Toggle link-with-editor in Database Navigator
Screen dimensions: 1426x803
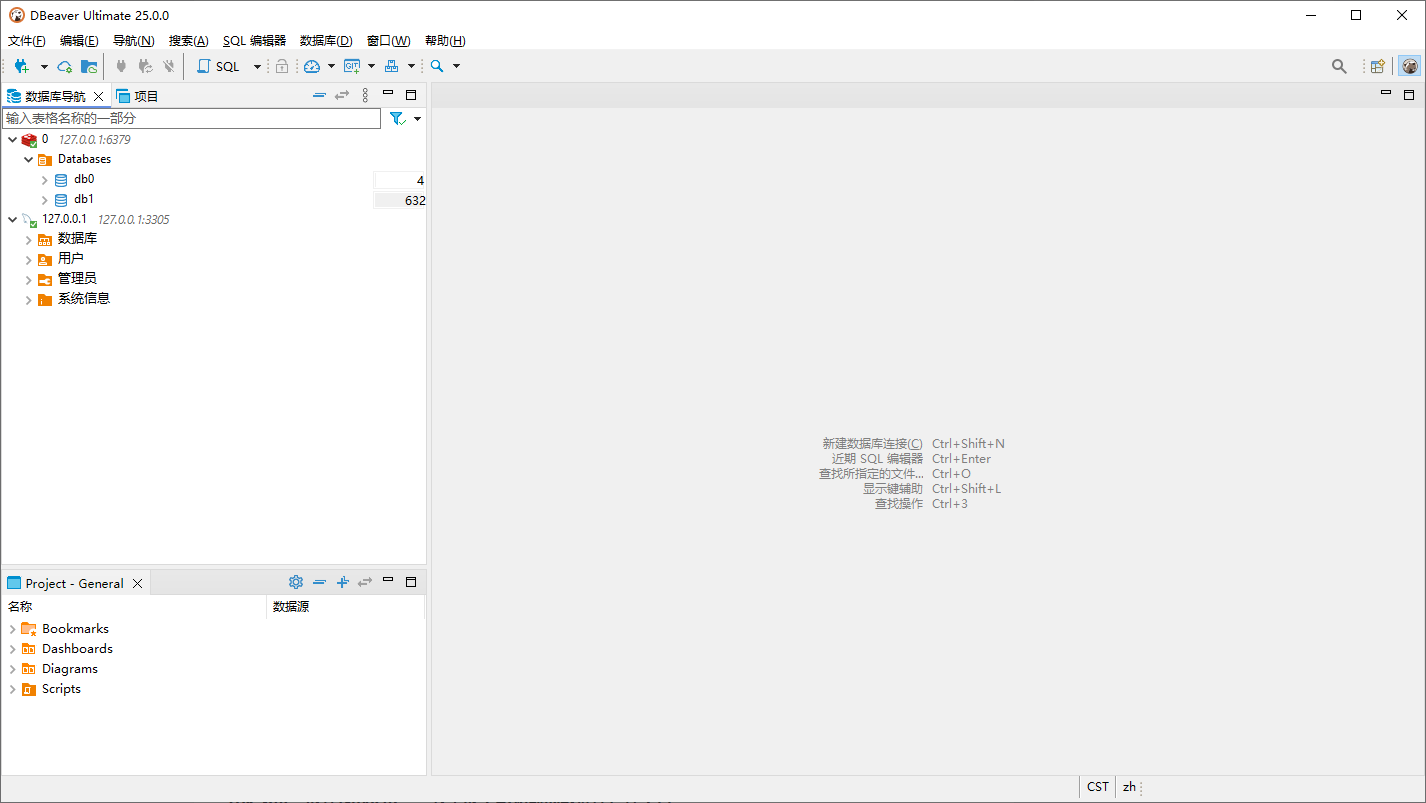[x=342, y=95]
